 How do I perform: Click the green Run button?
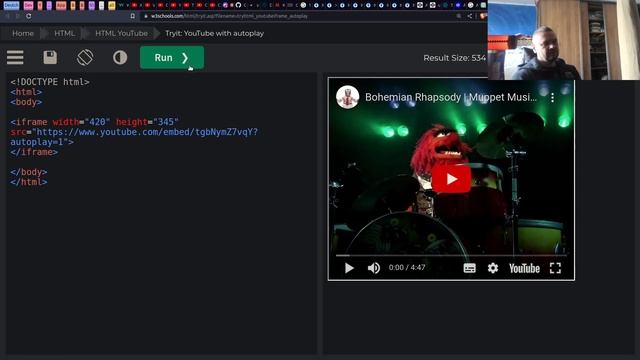pos(172,58)
